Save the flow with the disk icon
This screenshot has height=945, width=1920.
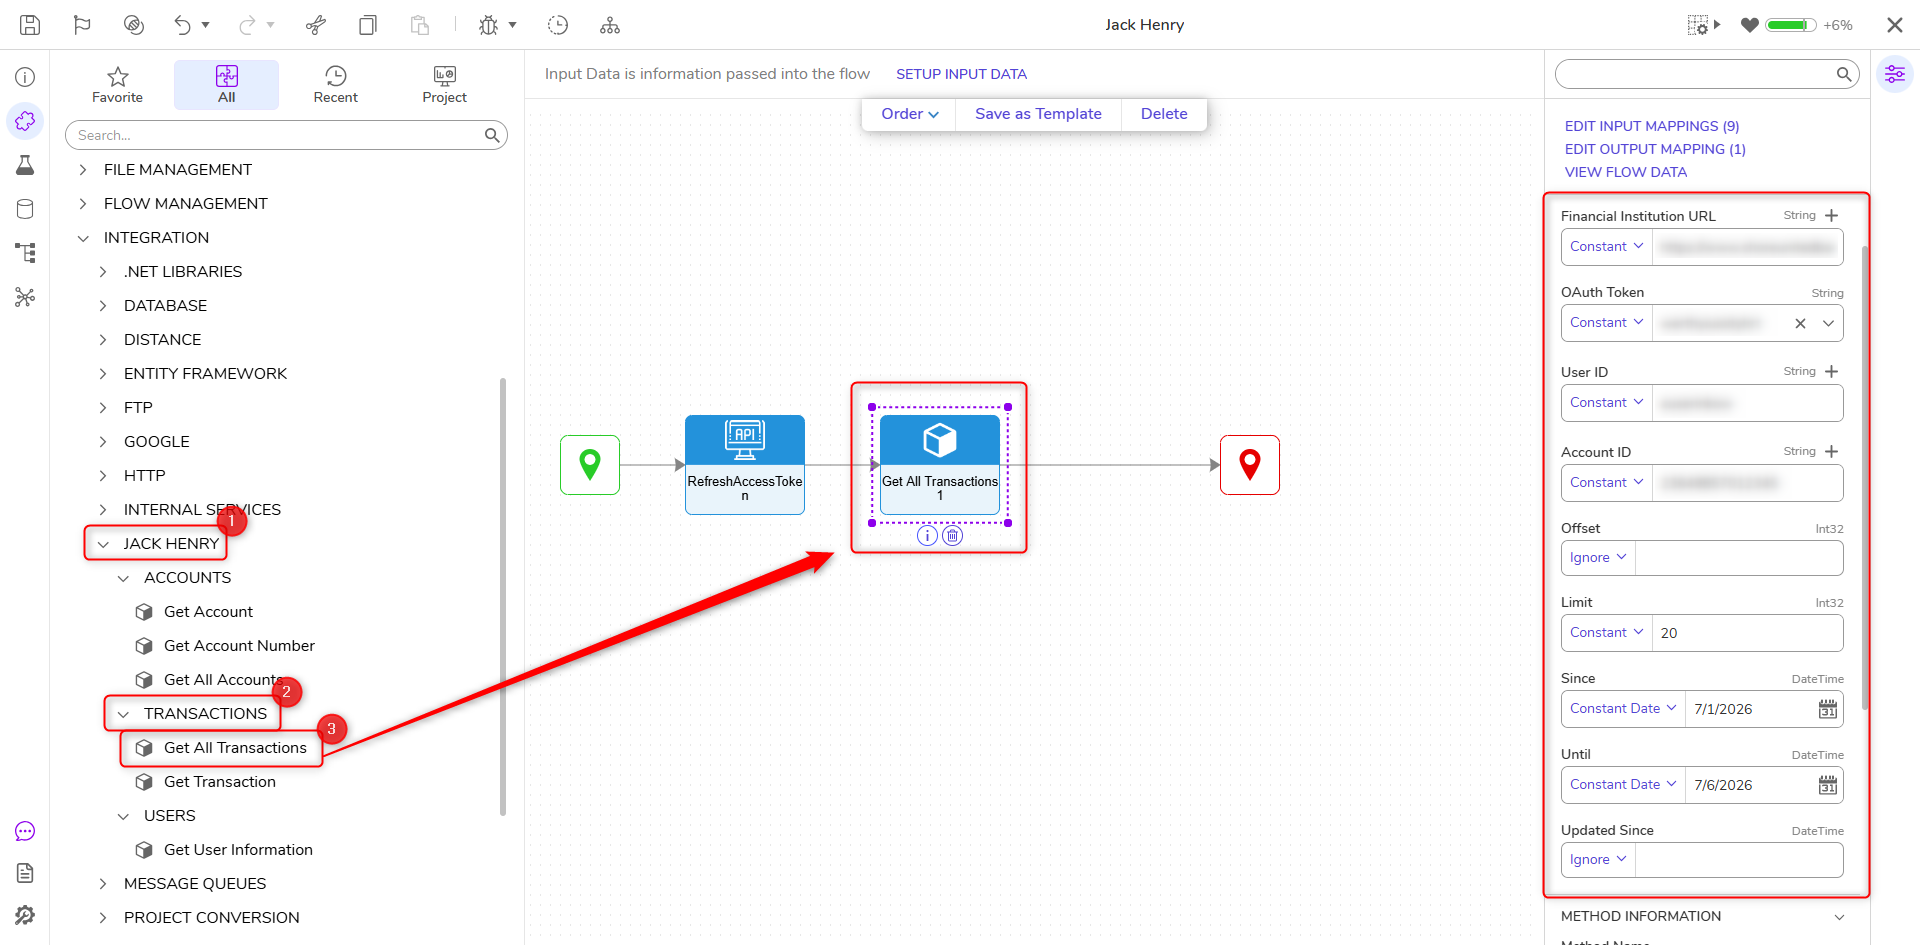coord(30,25)
